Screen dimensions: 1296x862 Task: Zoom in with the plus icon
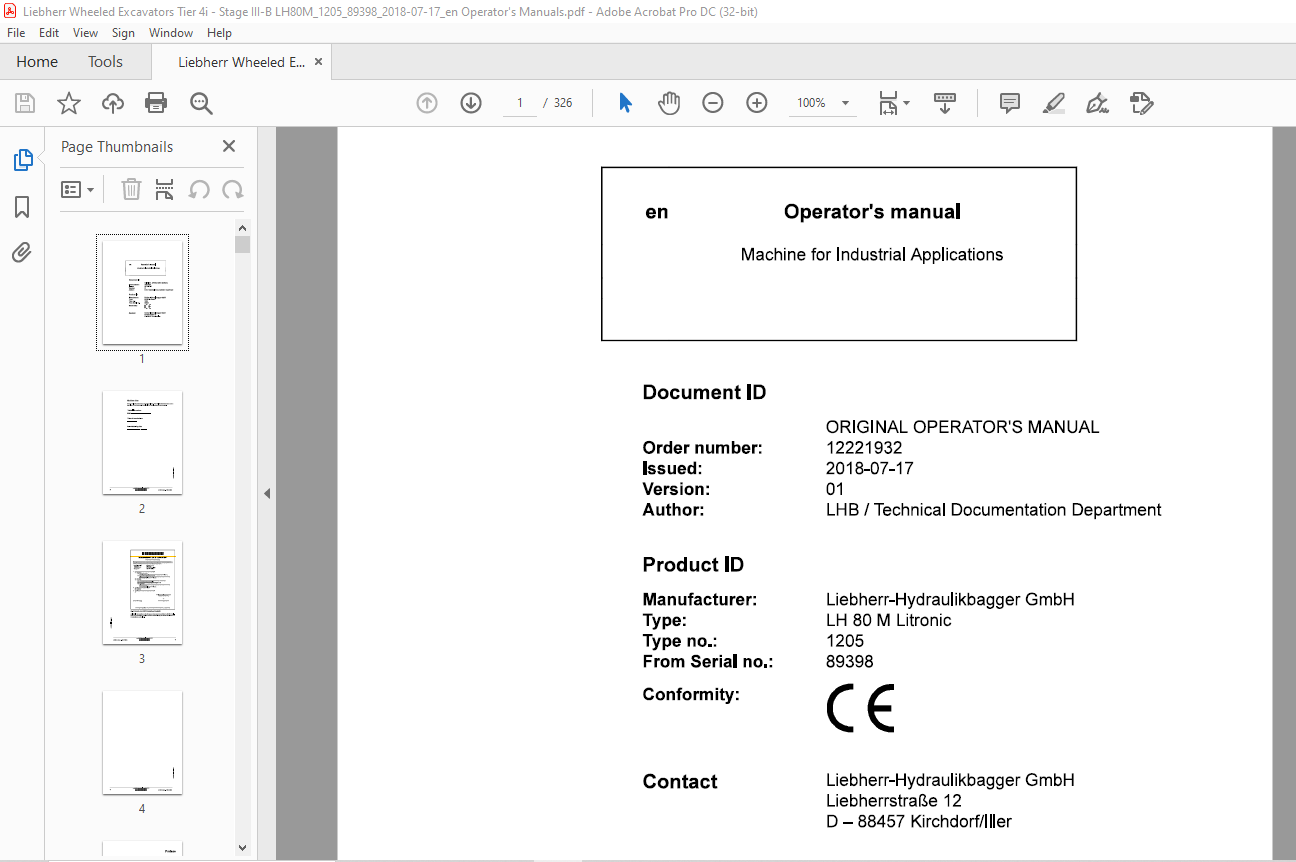tap(757, 103)
